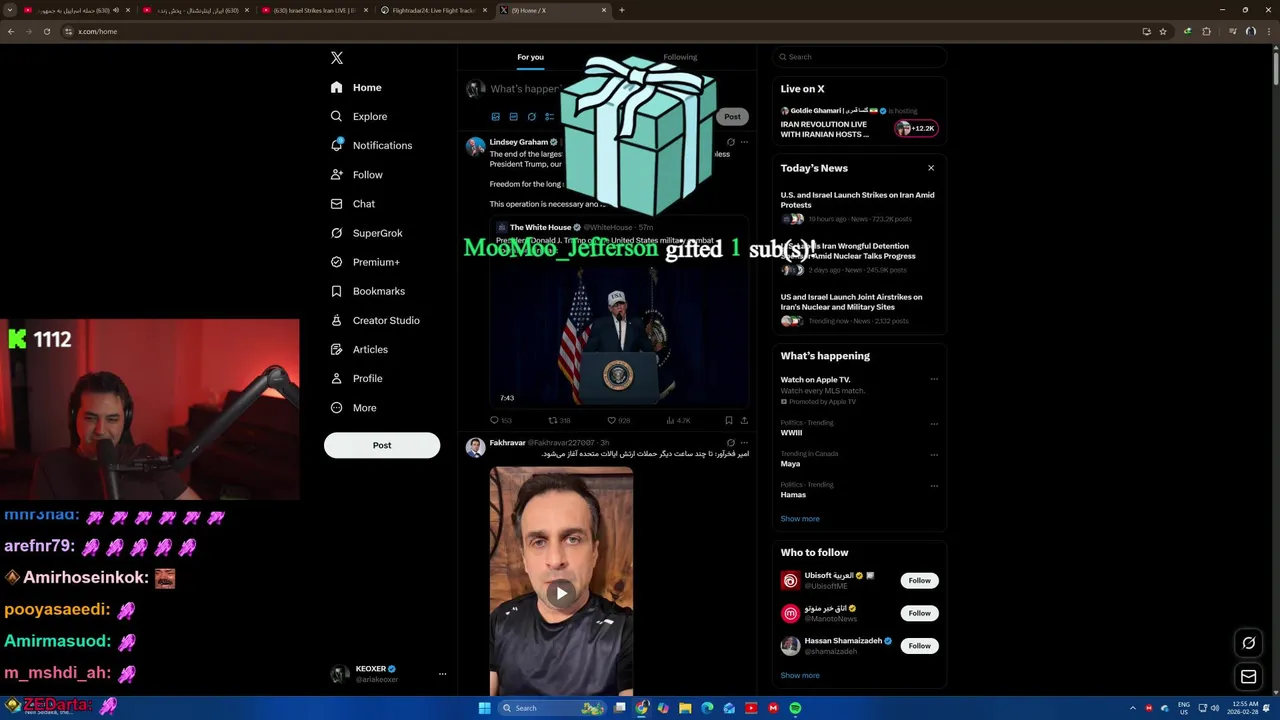This screenshot has width=1280, height=720.
Task: Play the White House Trump video
Action: [x=618, y=335]
